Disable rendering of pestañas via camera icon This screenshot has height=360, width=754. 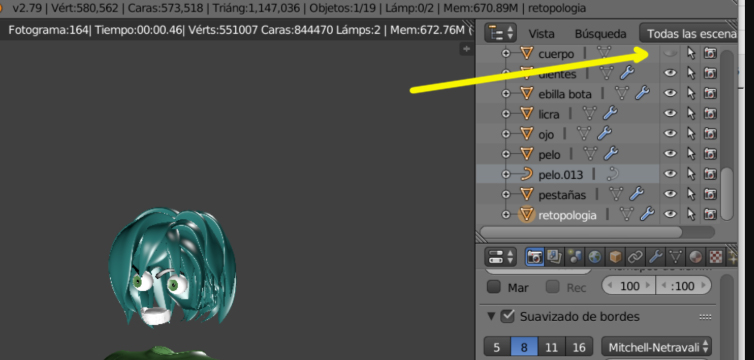(x=710, y=194)
